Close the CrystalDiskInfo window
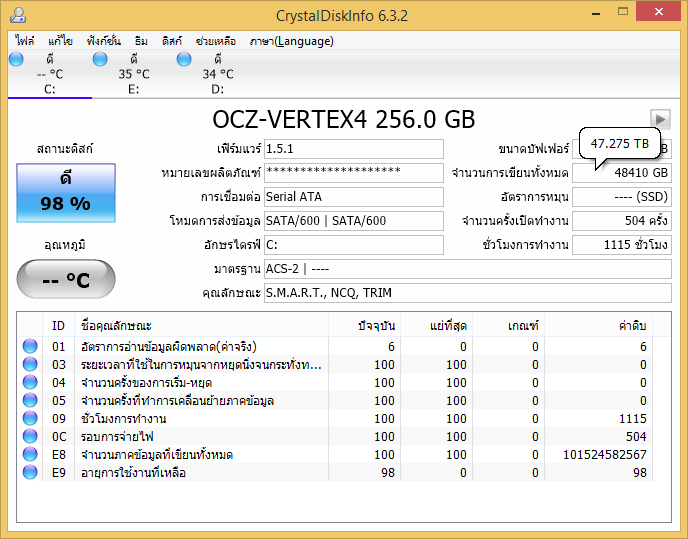This screenshot has height=539, width=688. [658, 11]
